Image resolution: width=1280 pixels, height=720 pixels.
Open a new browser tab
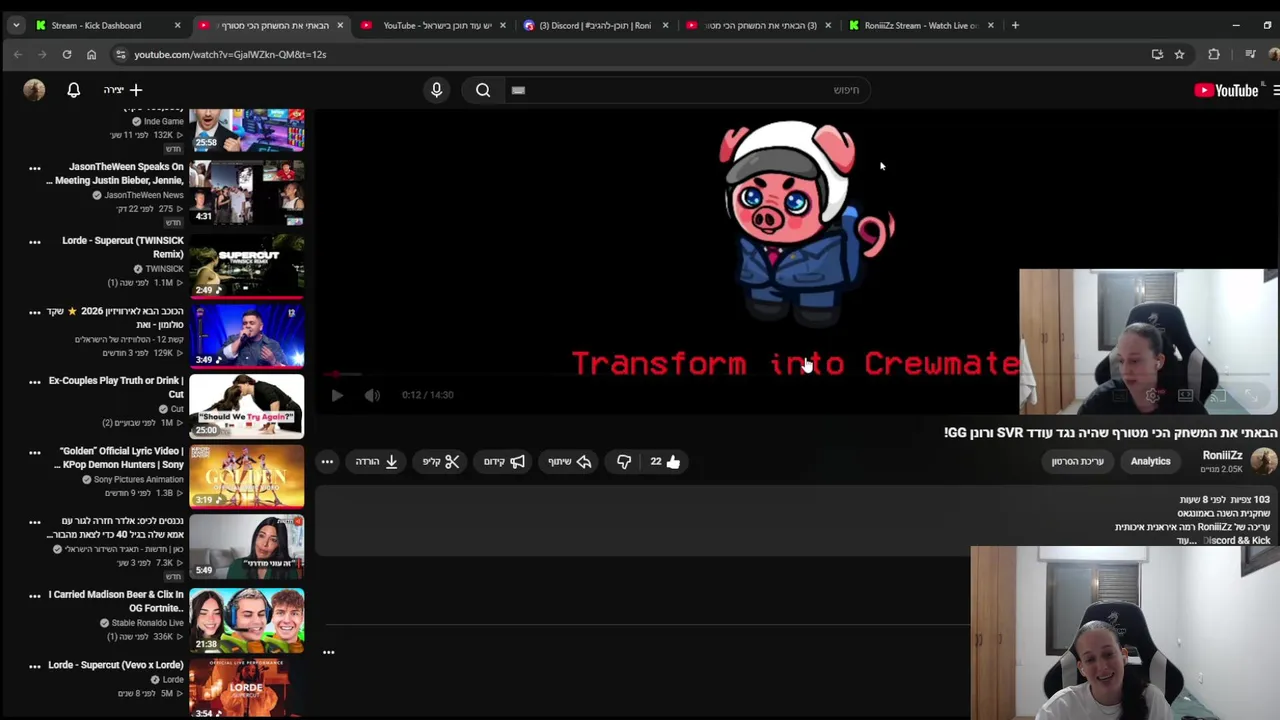coord(1015,25)
